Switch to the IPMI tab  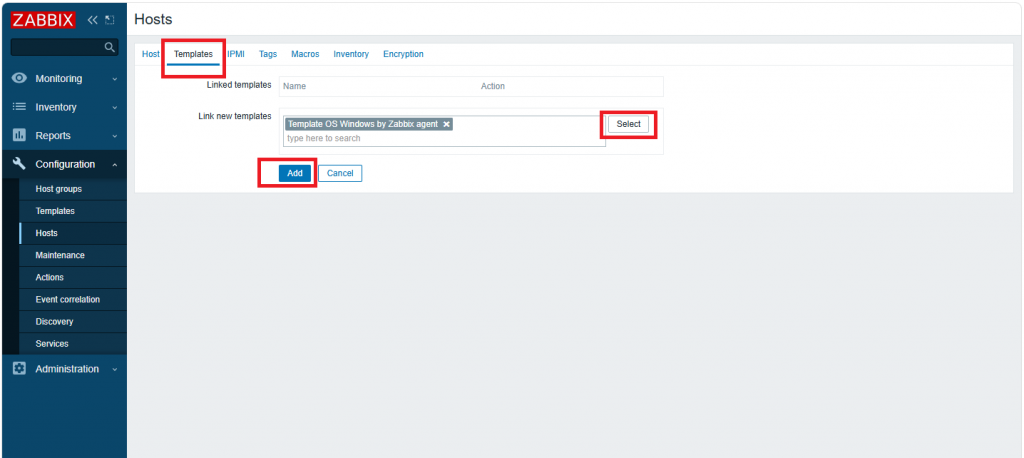236,54
